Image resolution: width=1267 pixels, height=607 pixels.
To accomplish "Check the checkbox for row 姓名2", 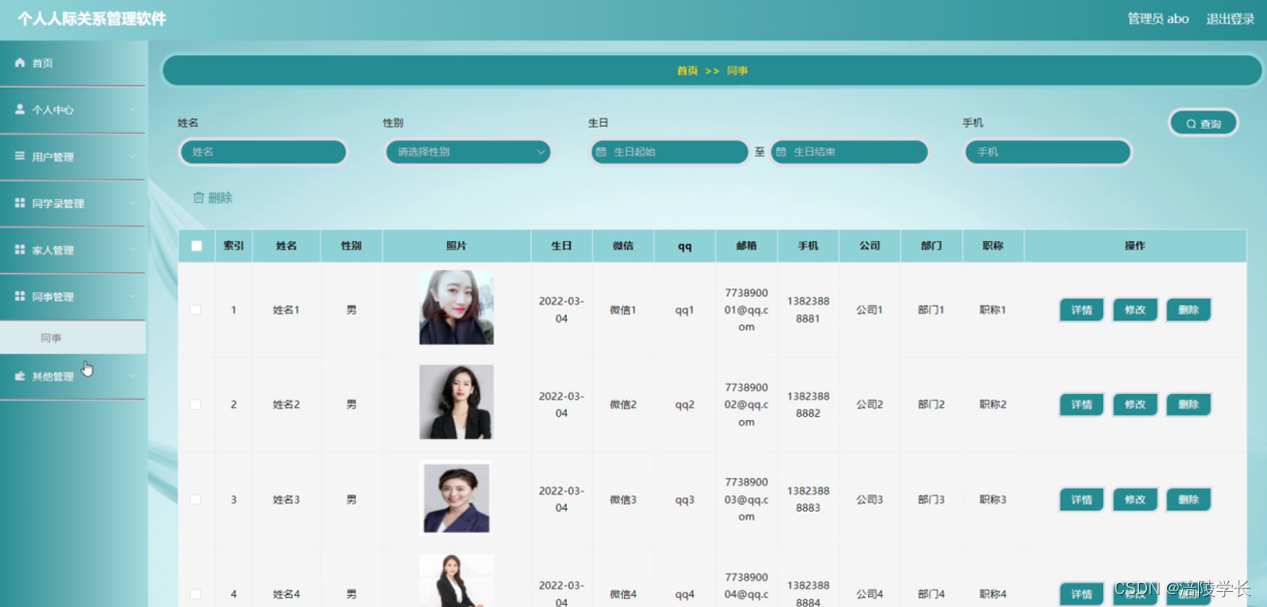I will click(x=196, y=405).
